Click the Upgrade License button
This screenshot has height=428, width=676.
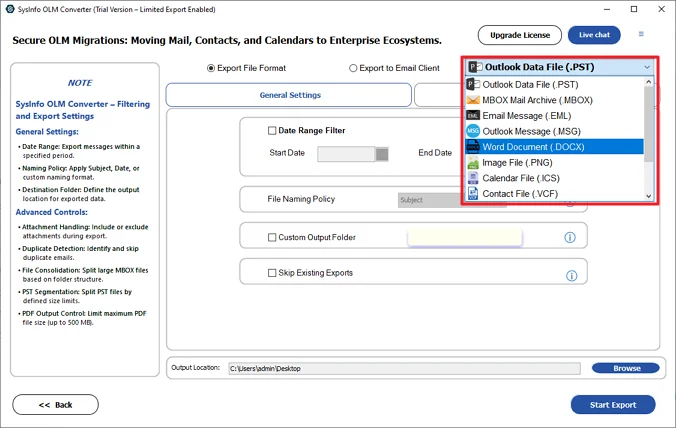coord(520,35)
